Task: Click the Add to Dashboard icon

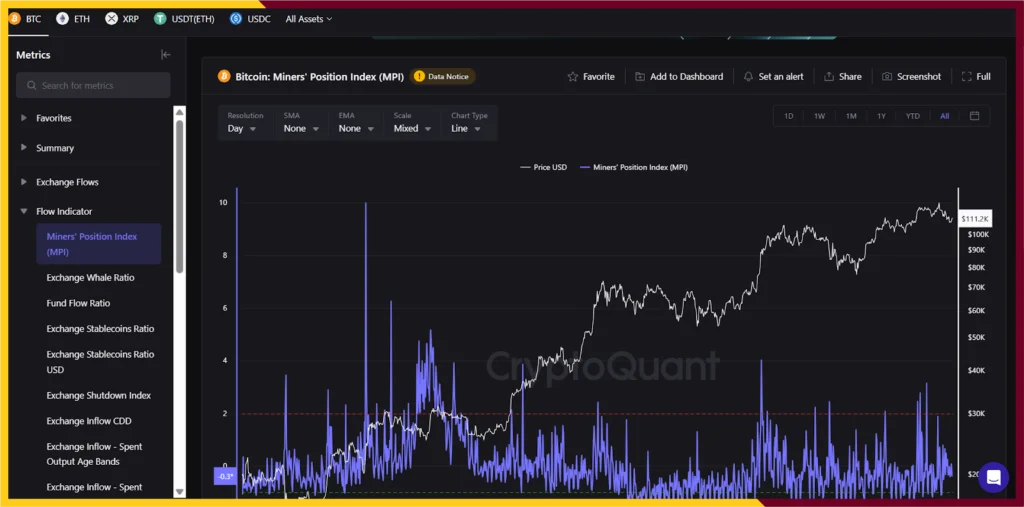Action: click(x=640, y=77)
